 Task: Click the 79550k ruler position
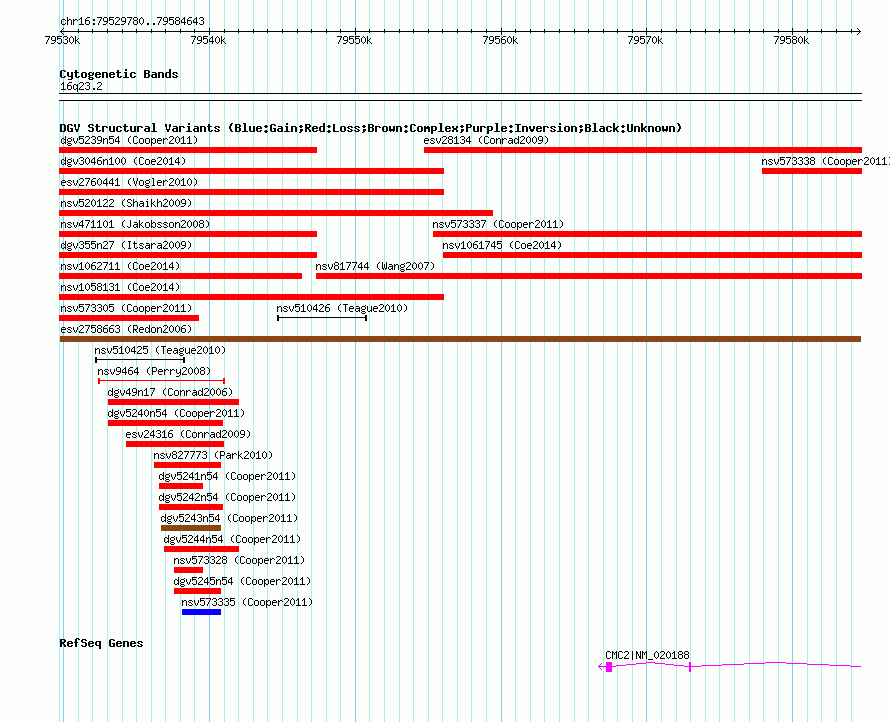[354, 40]
